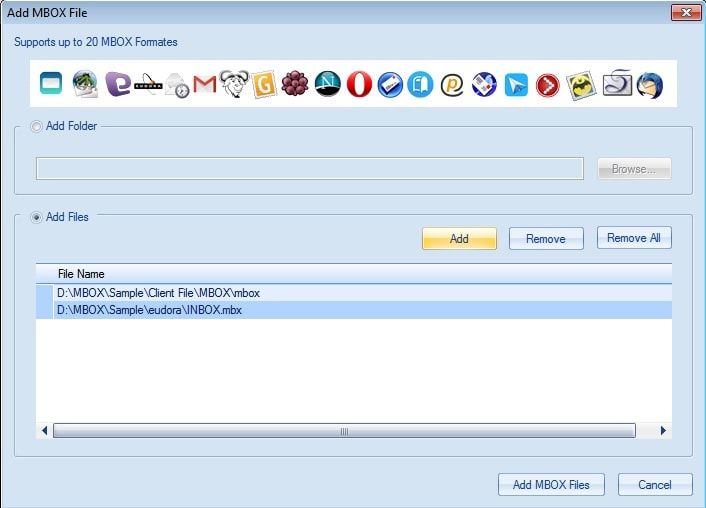This screenshot has width=706, height=508.
Task: Click the disabled Browse... button
Action: click(x=634, y=169)
